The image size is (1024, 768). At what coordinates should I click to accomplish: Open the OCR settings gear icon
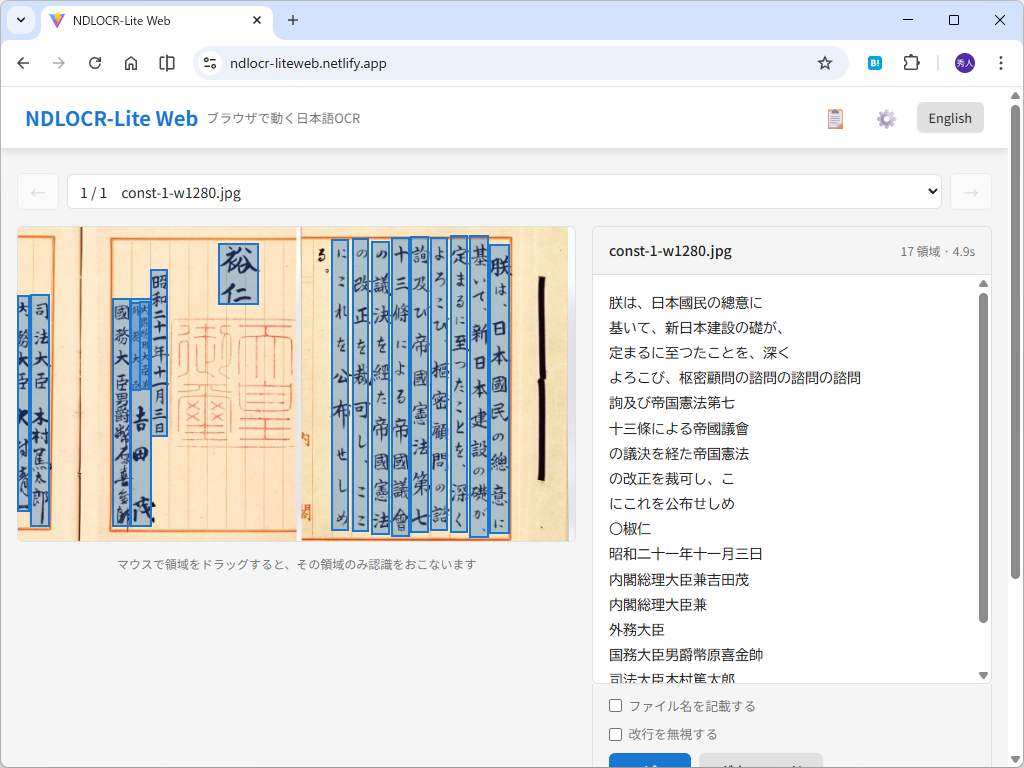886,117
